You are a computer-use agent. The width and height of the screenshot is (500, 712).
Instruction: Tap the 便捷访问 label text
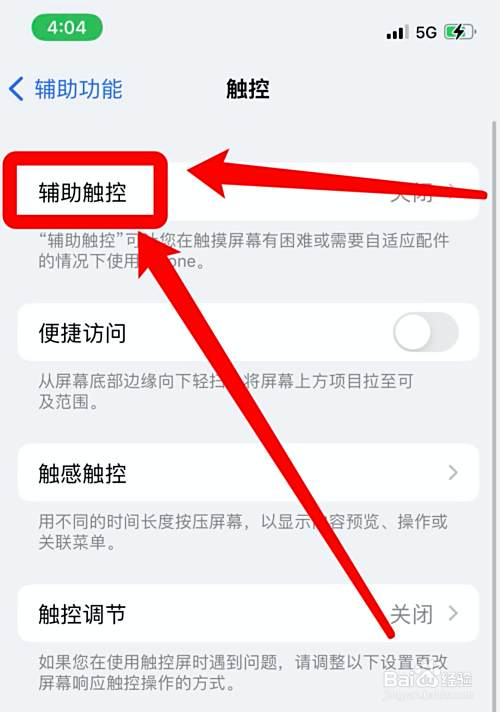coord(82,333)
